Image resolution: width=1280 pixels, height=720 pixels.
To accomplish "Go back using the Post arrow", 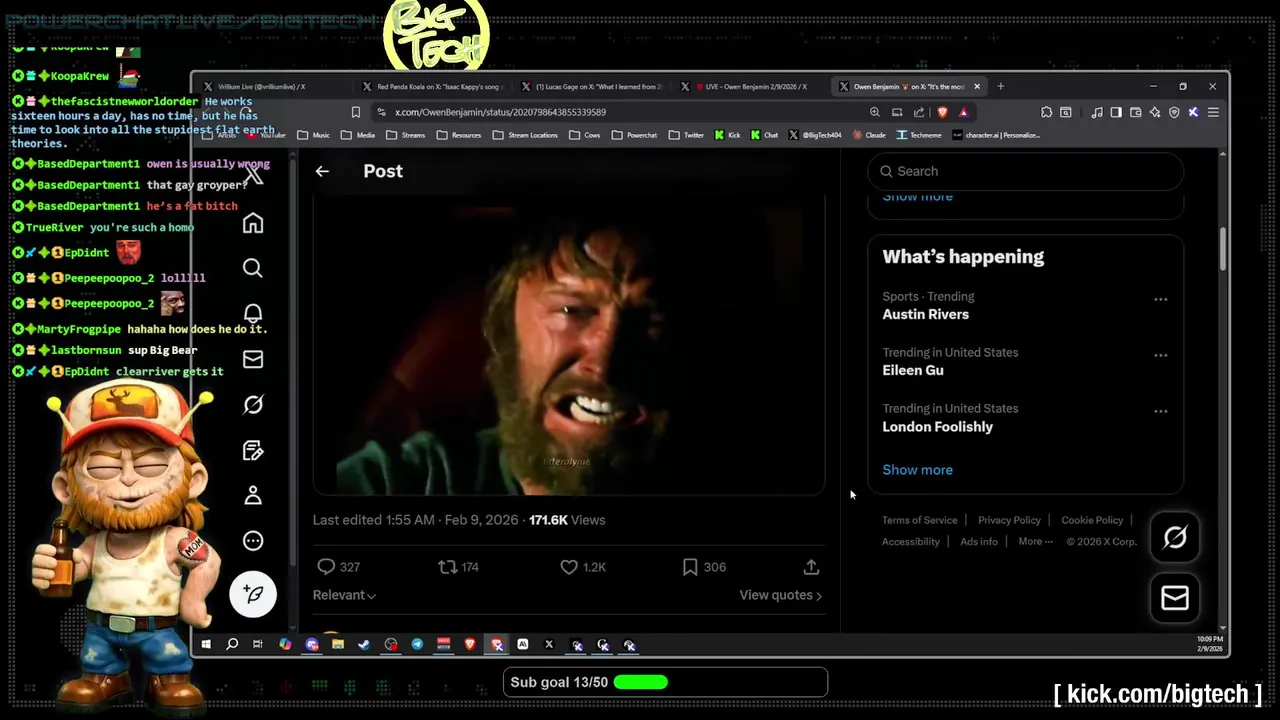I will coord(322,171).
